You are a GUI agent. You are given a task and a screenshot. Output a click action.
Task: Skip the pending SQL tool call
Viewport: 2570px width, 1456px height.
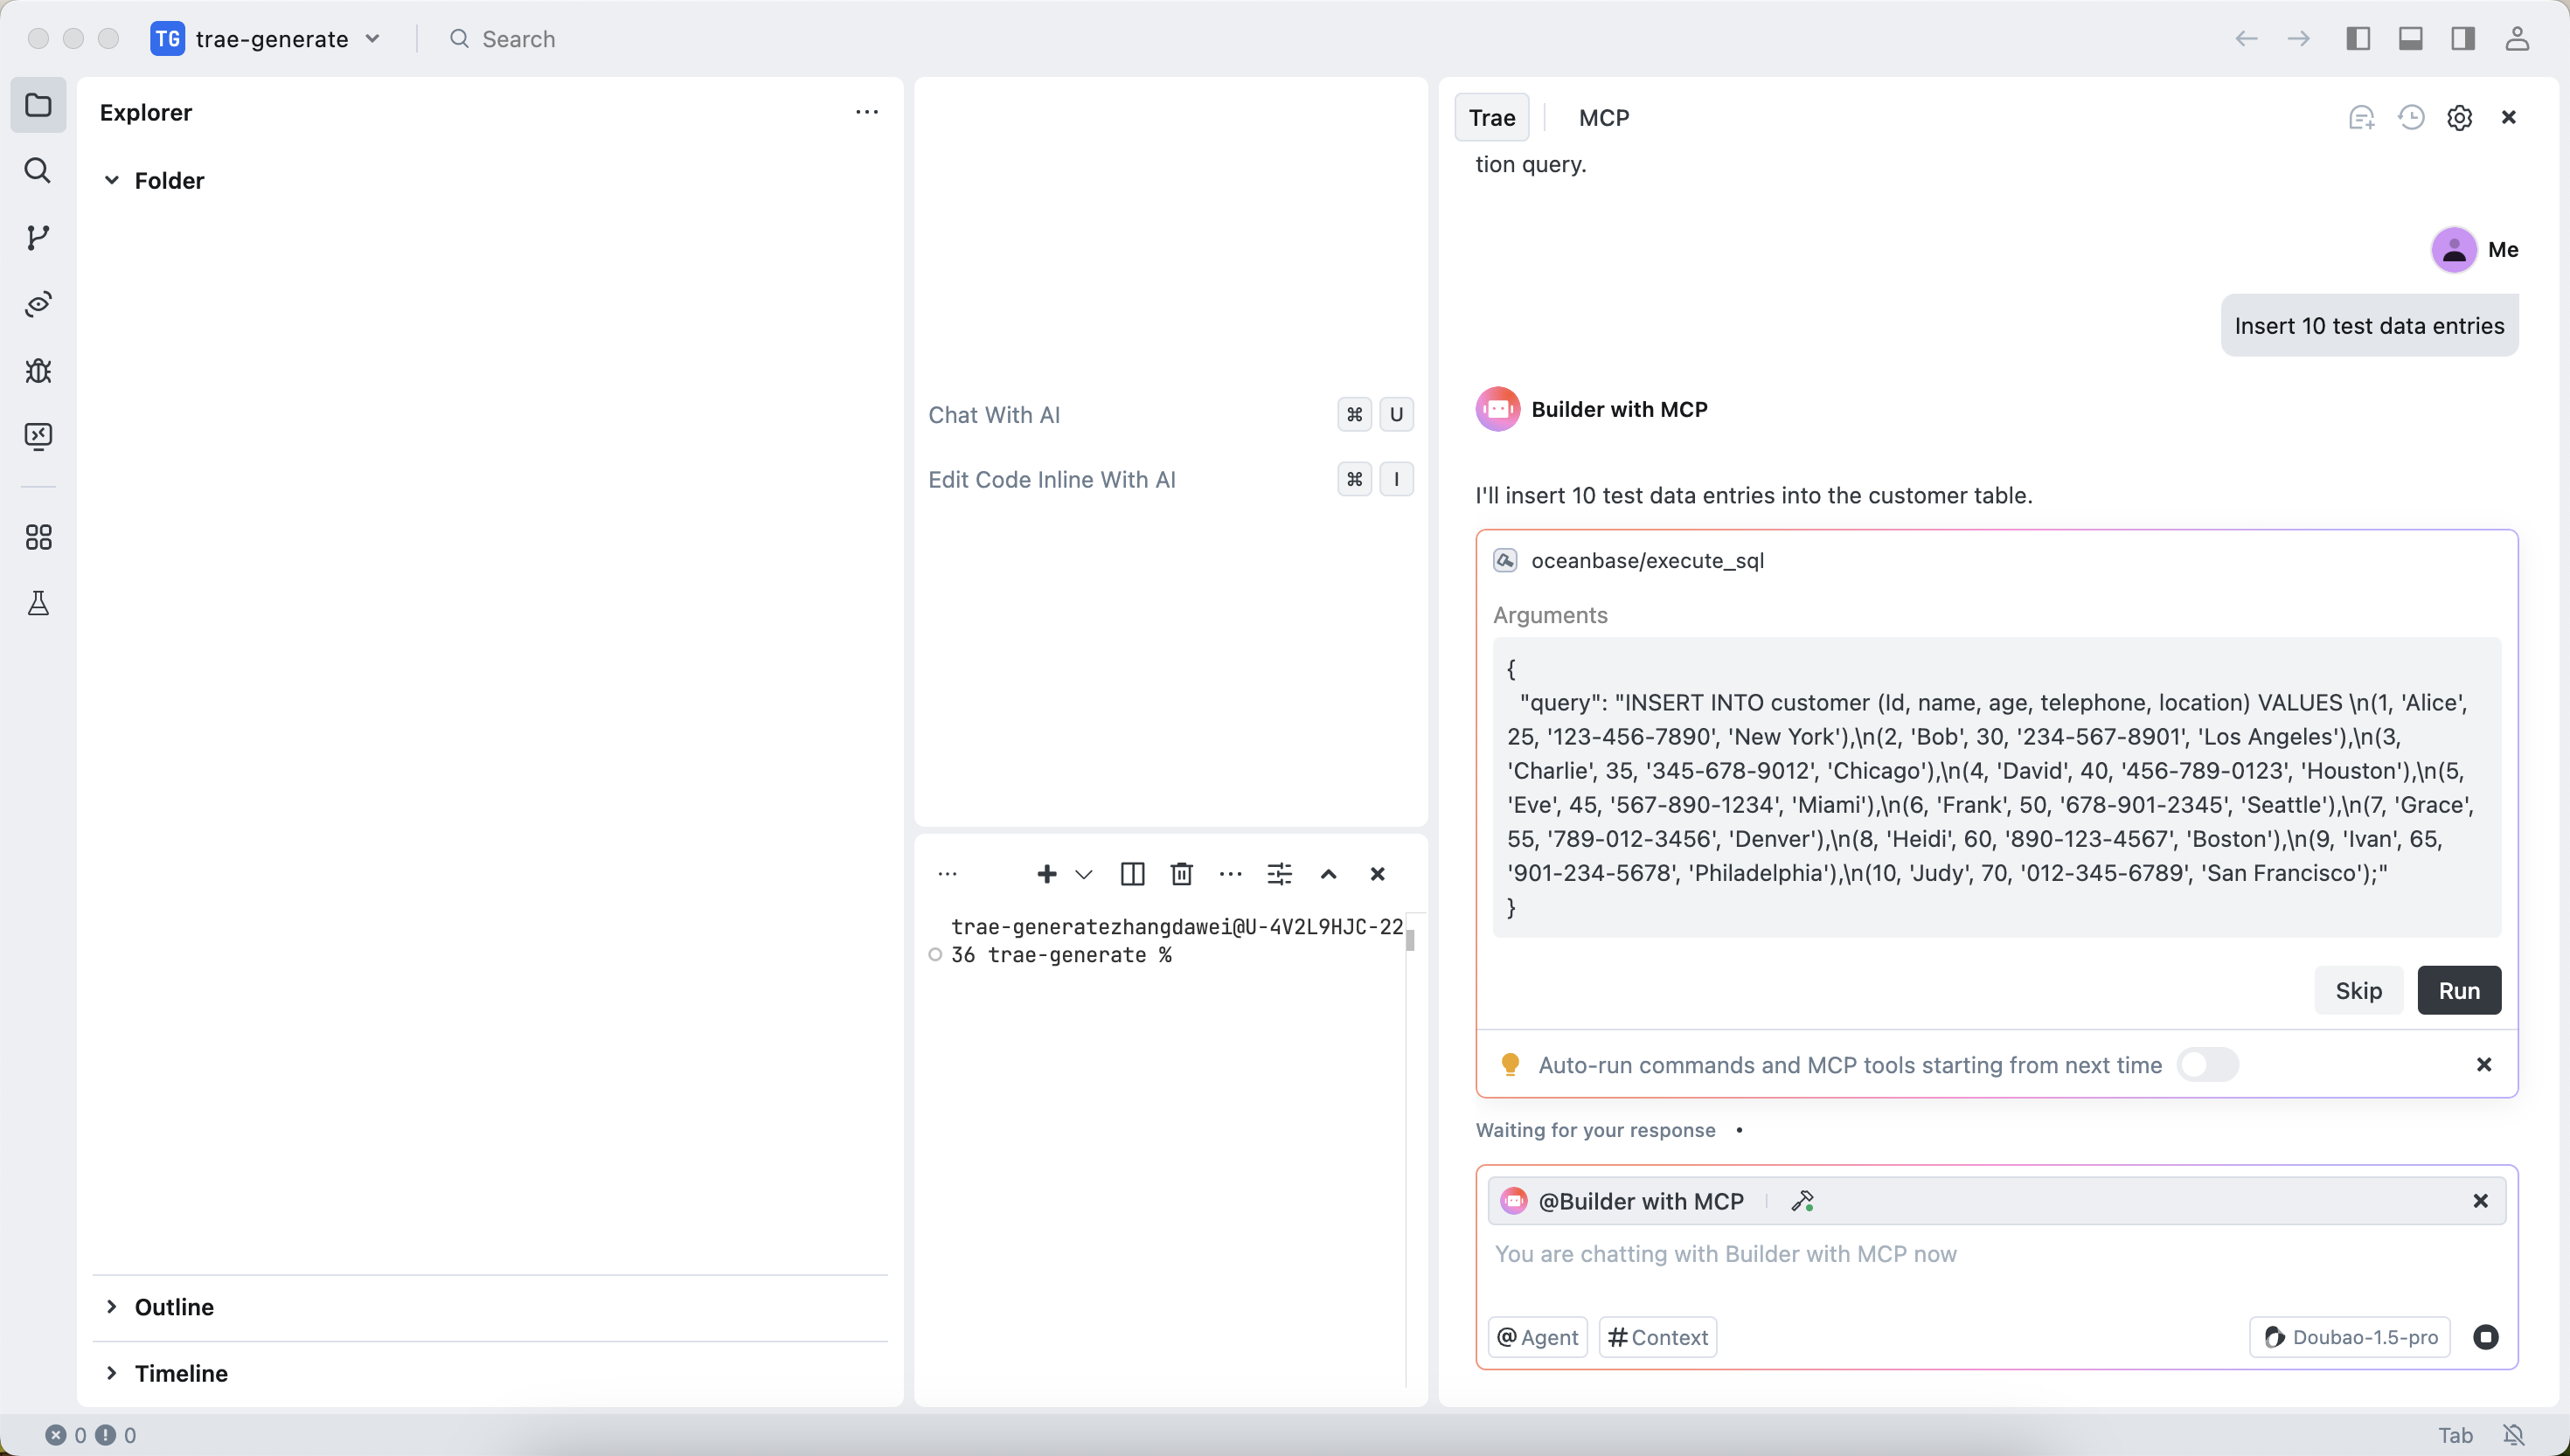2358,990
